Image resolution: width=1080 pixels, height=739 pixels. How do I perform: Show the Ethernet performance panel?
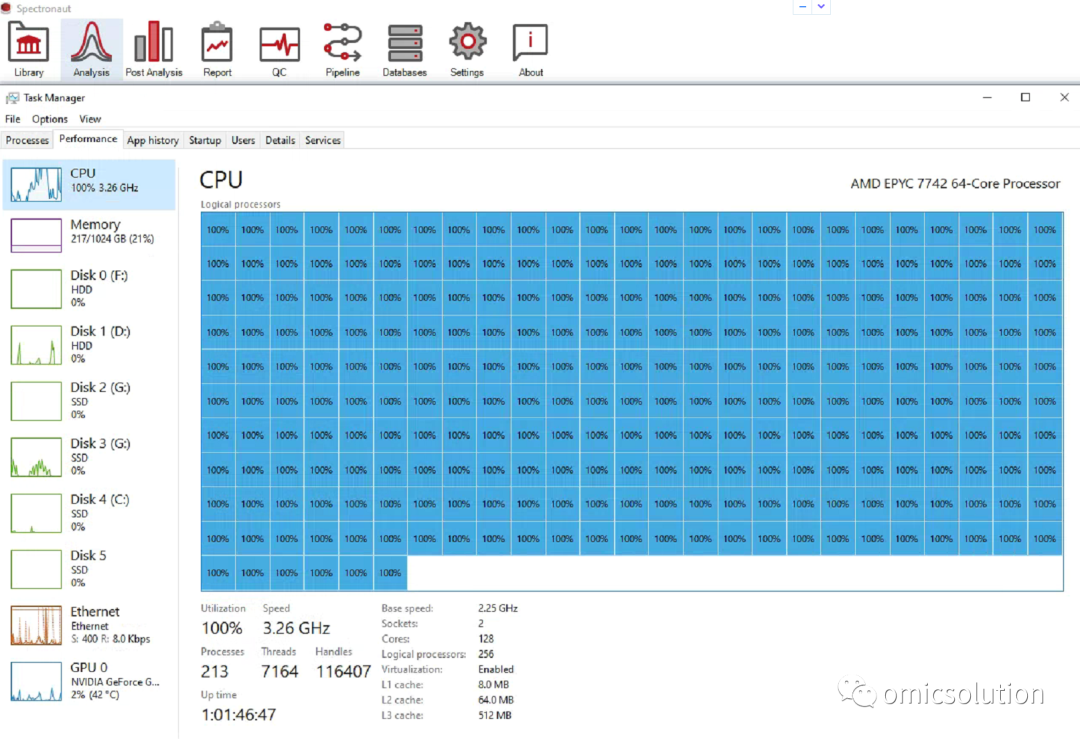[x=90, y=625]
